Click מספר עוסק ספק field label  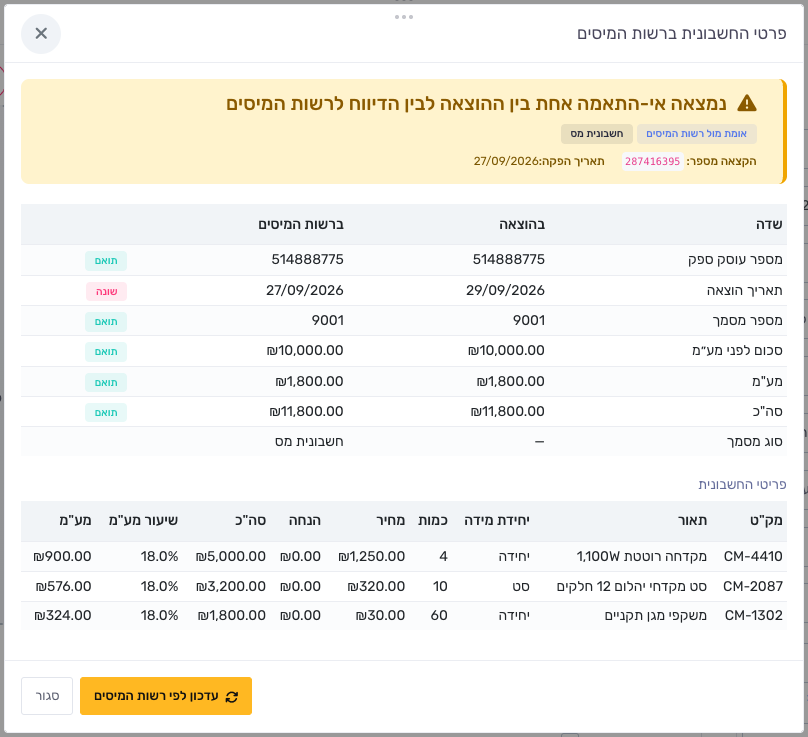tap(735, 259)
